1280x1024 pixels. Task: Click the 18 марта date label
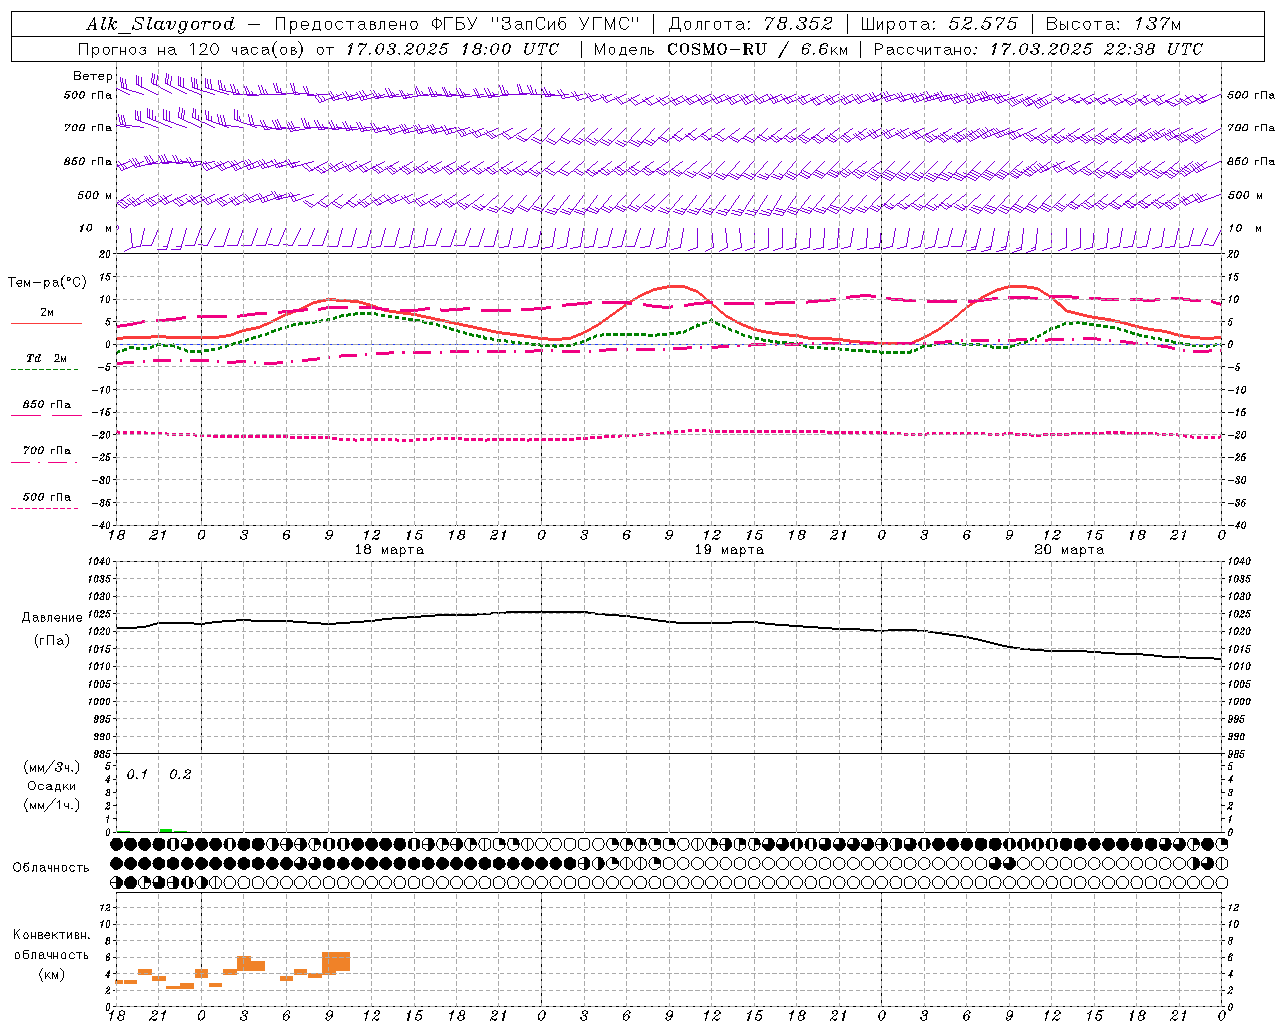click(389, 550)
